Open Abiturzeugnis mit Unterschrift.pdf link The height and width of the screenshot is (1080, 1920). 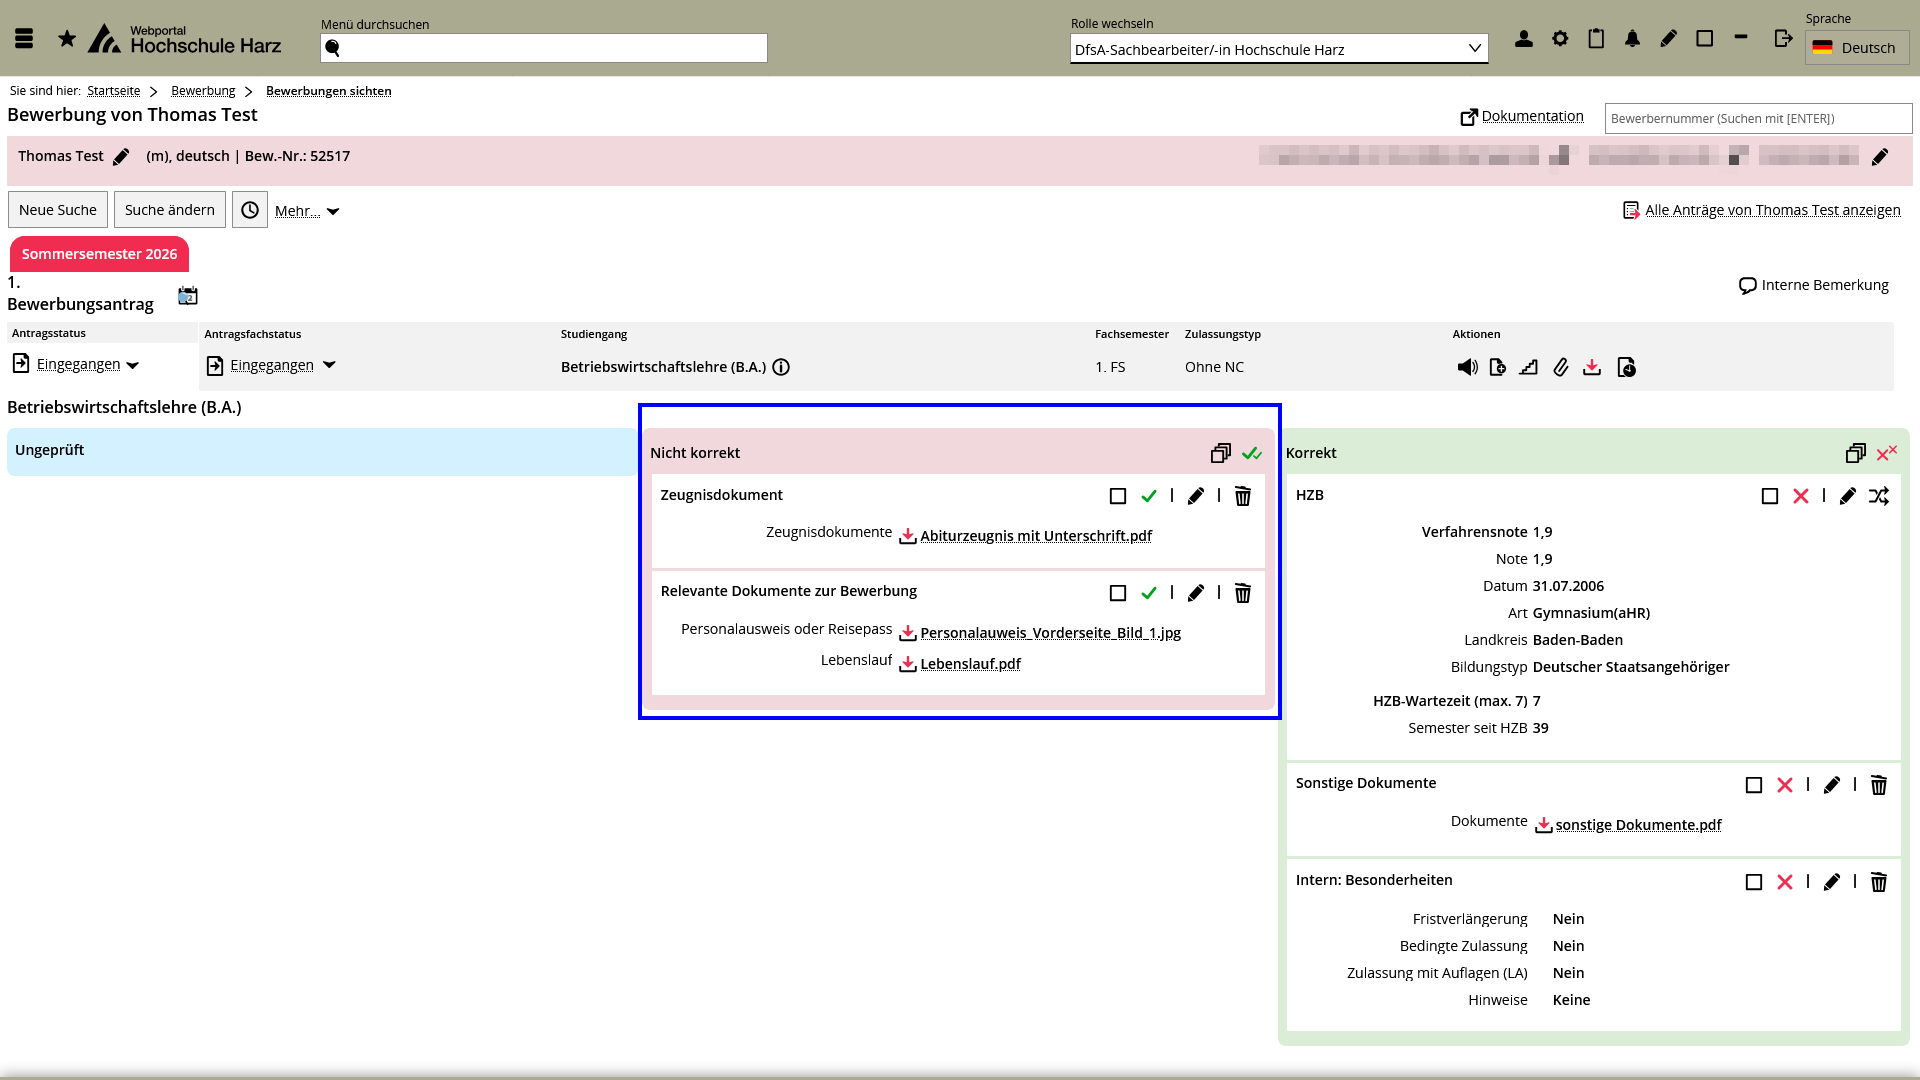click(x=1035, y=536)
